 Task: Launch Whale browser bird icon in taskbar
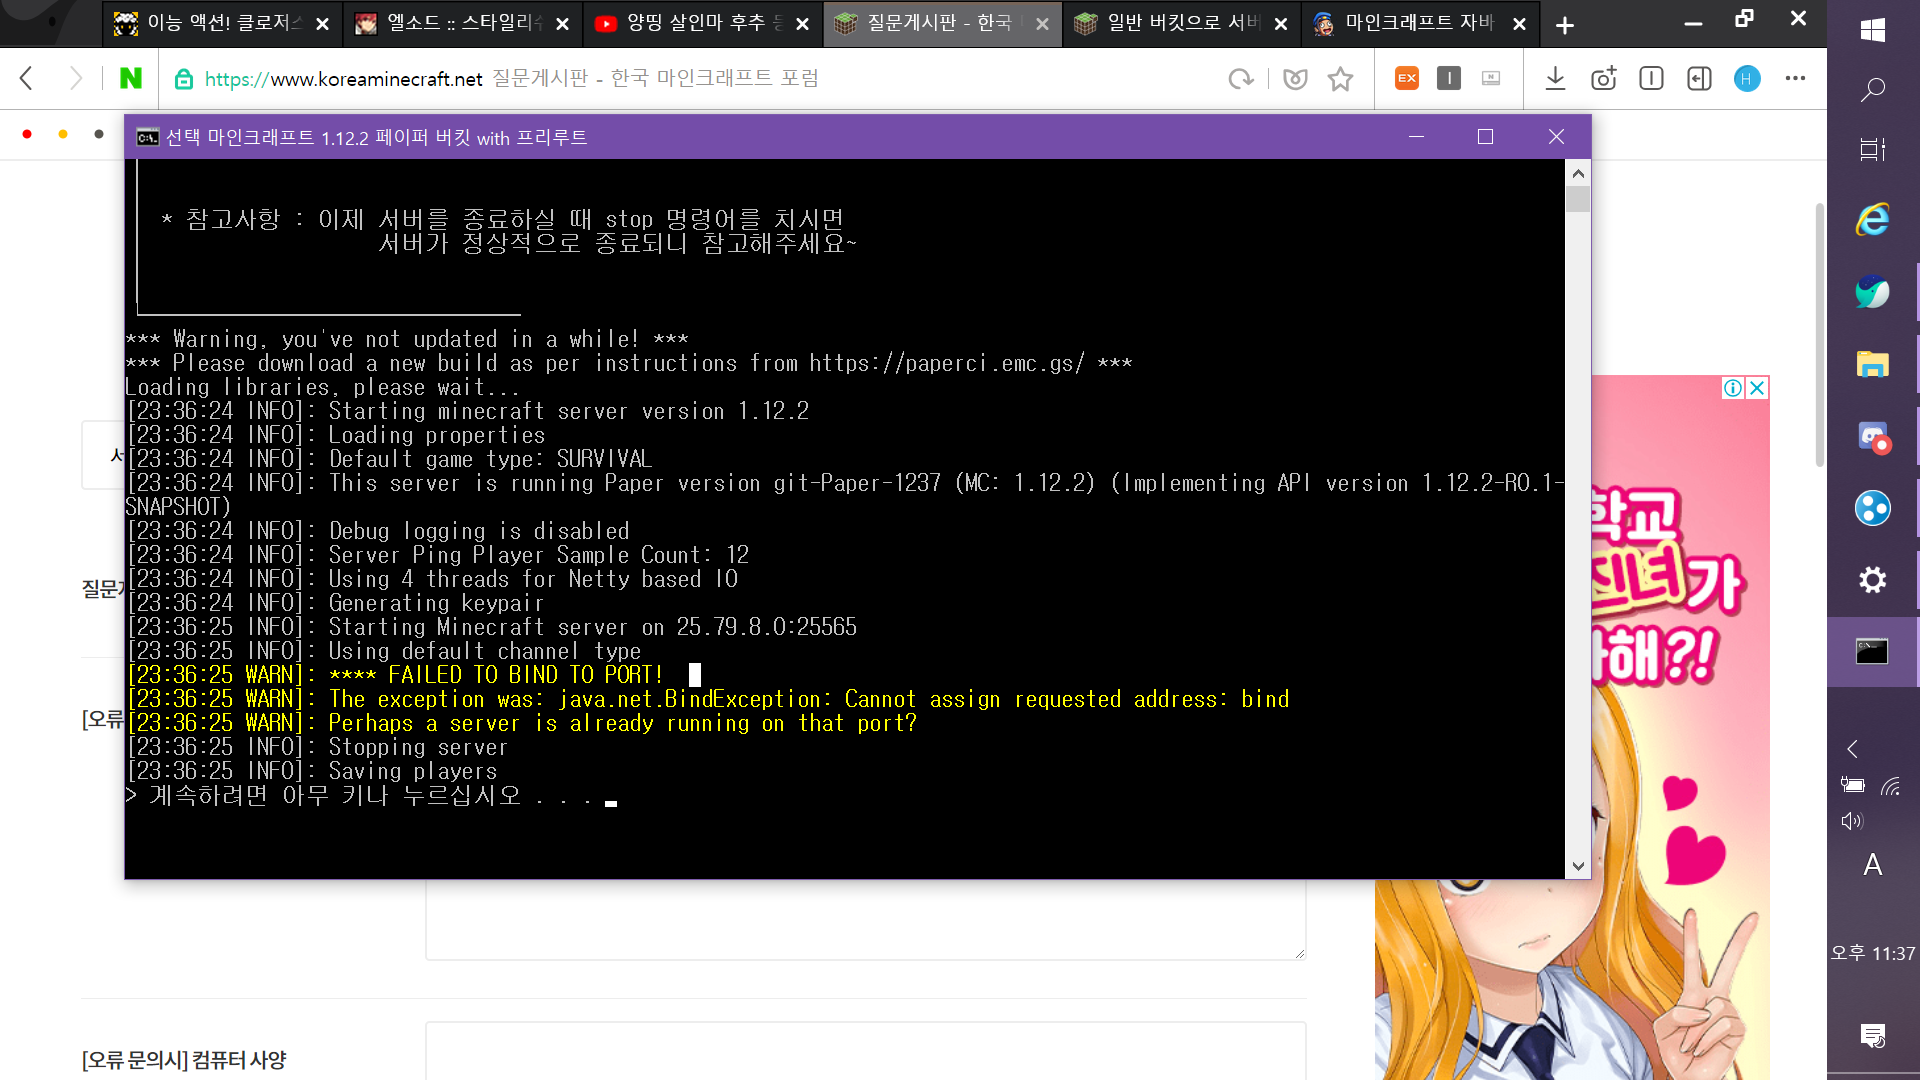[1873, 291]
